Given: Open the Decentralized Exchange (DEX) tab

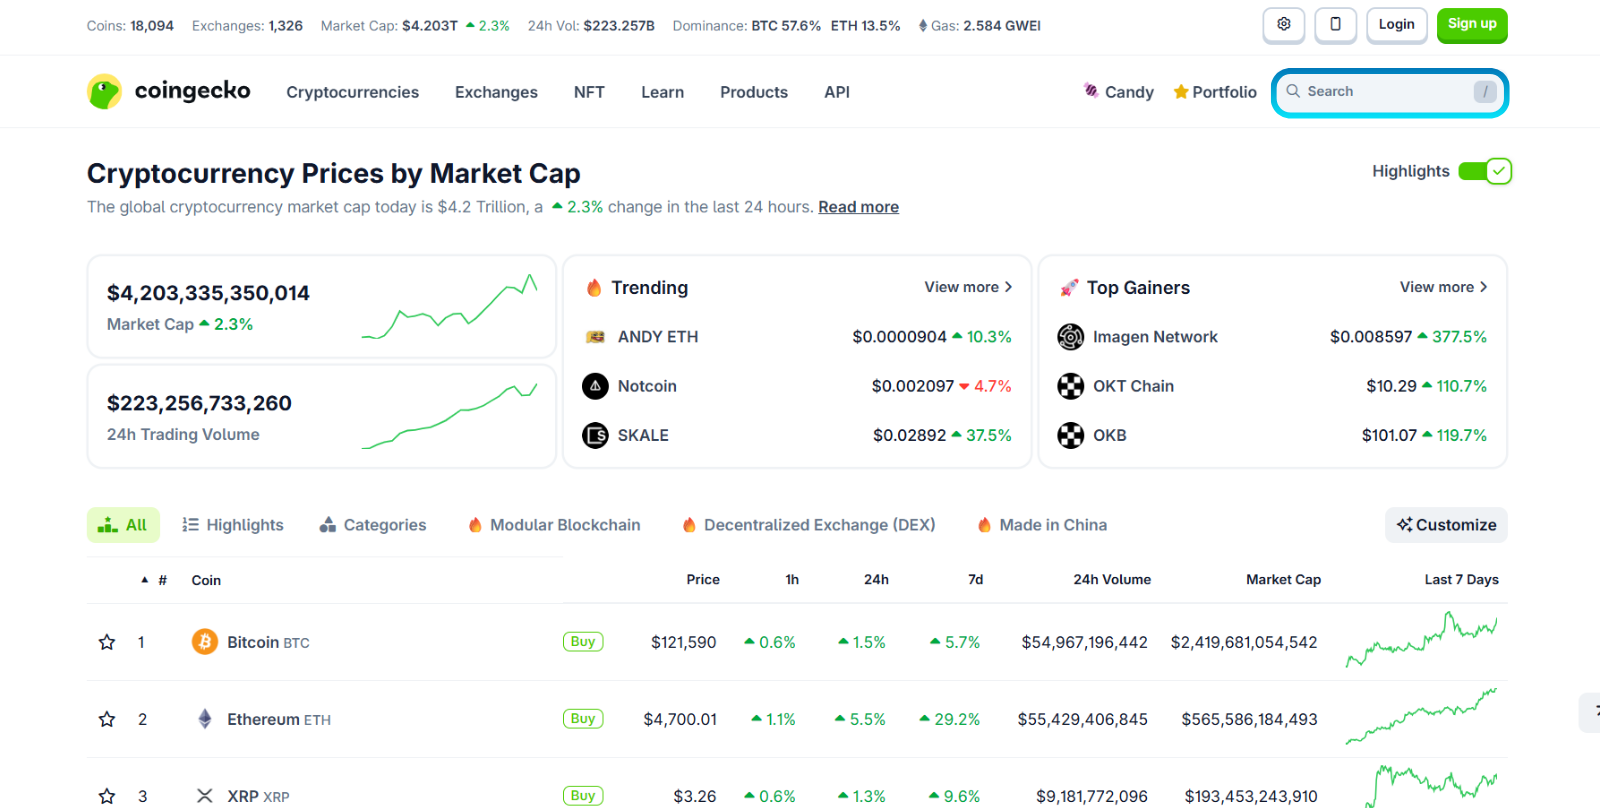Looking at the screenshot, I should click(809, 525).
